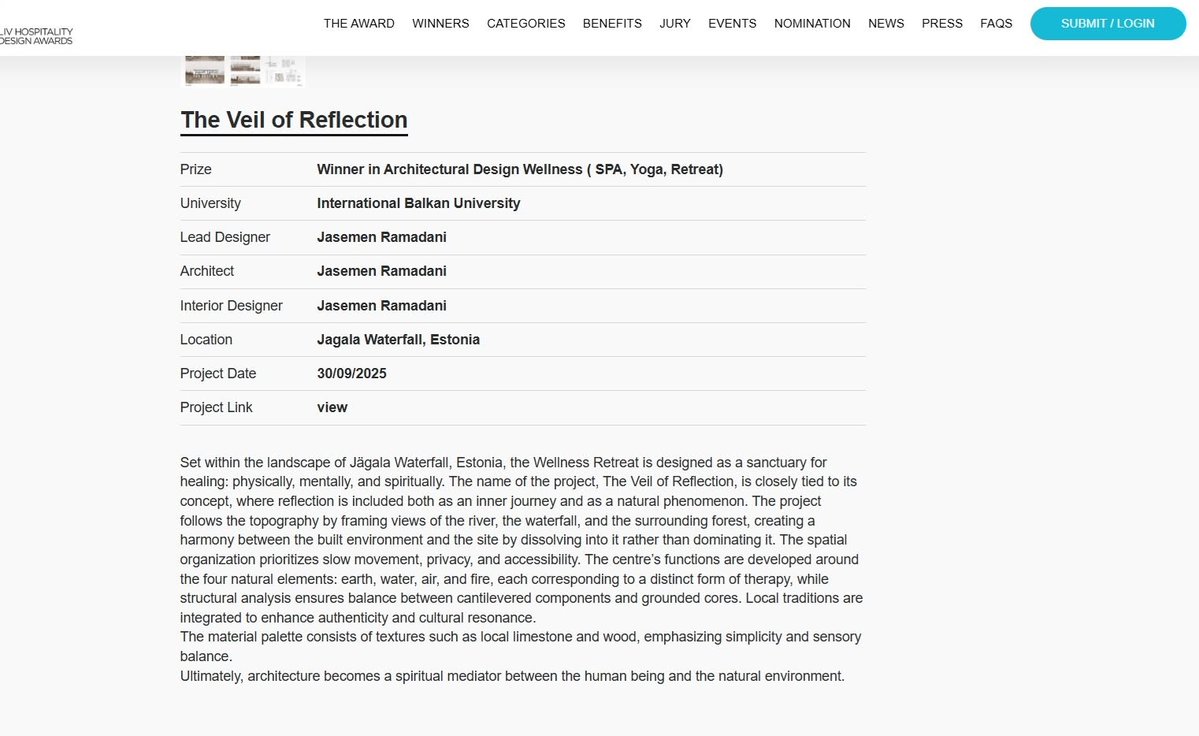Click the sentence about the material palette
Viewport: 1199px width, 736px height.
(x=521, y=647)
